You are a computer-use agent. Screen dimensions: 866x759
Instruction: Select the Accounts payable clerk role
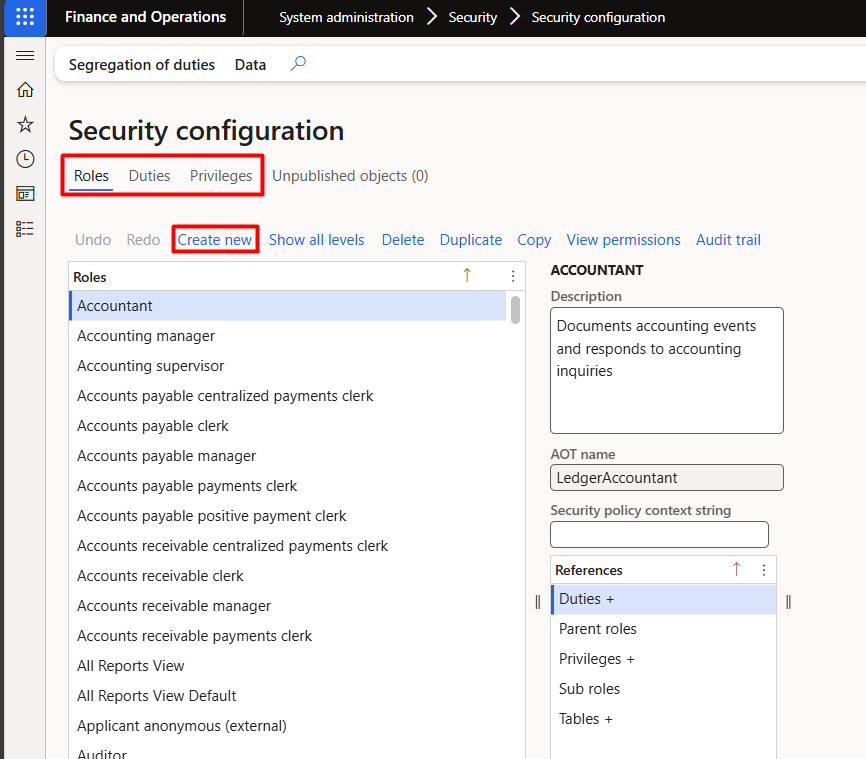[x=288, y=426]
